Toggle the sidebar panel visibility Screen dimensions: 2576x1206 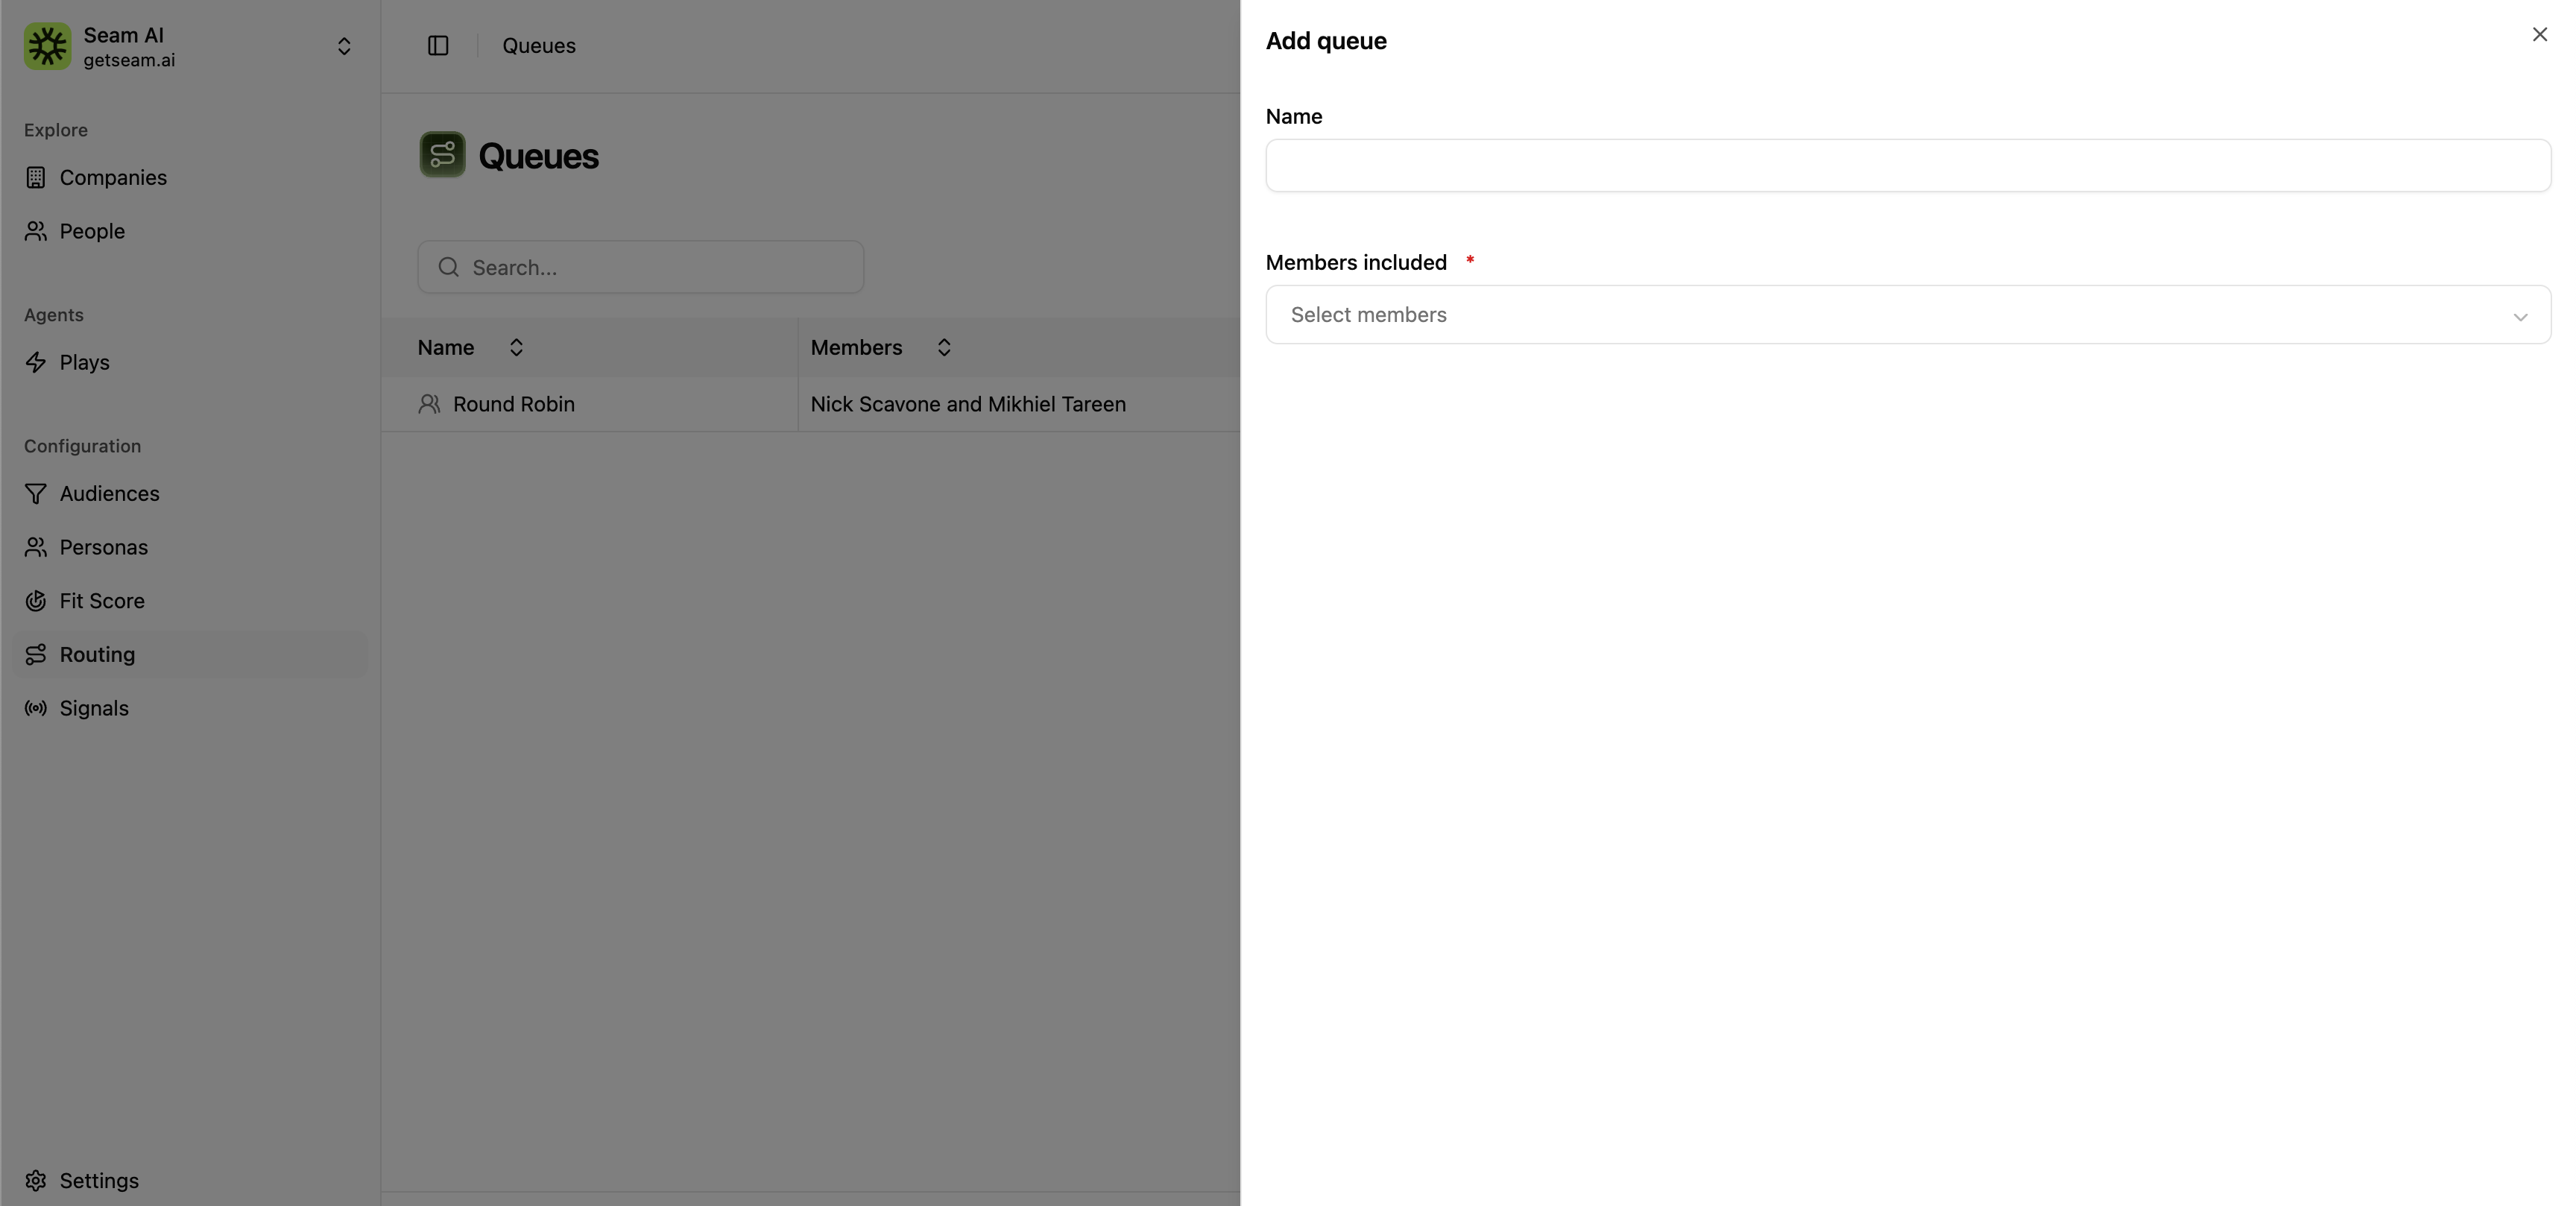pyautogui.click(x=437, y=45)
